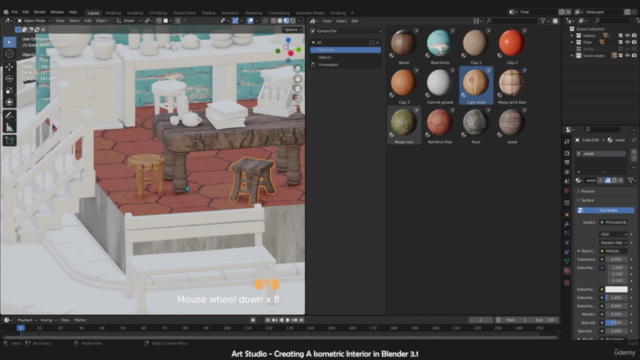Collapse the Surface panel
Screen dimensions: 640x360
pyautogui.click(x=605, y=200)
